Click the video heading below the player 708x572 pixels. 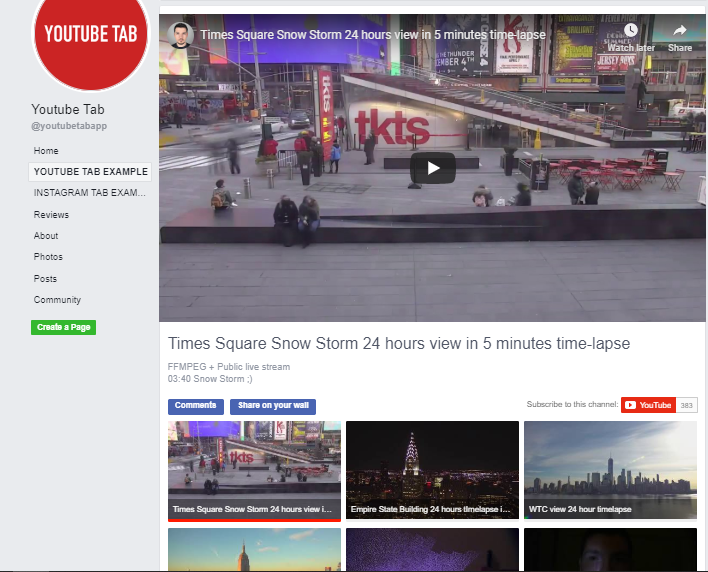[399, 344]
